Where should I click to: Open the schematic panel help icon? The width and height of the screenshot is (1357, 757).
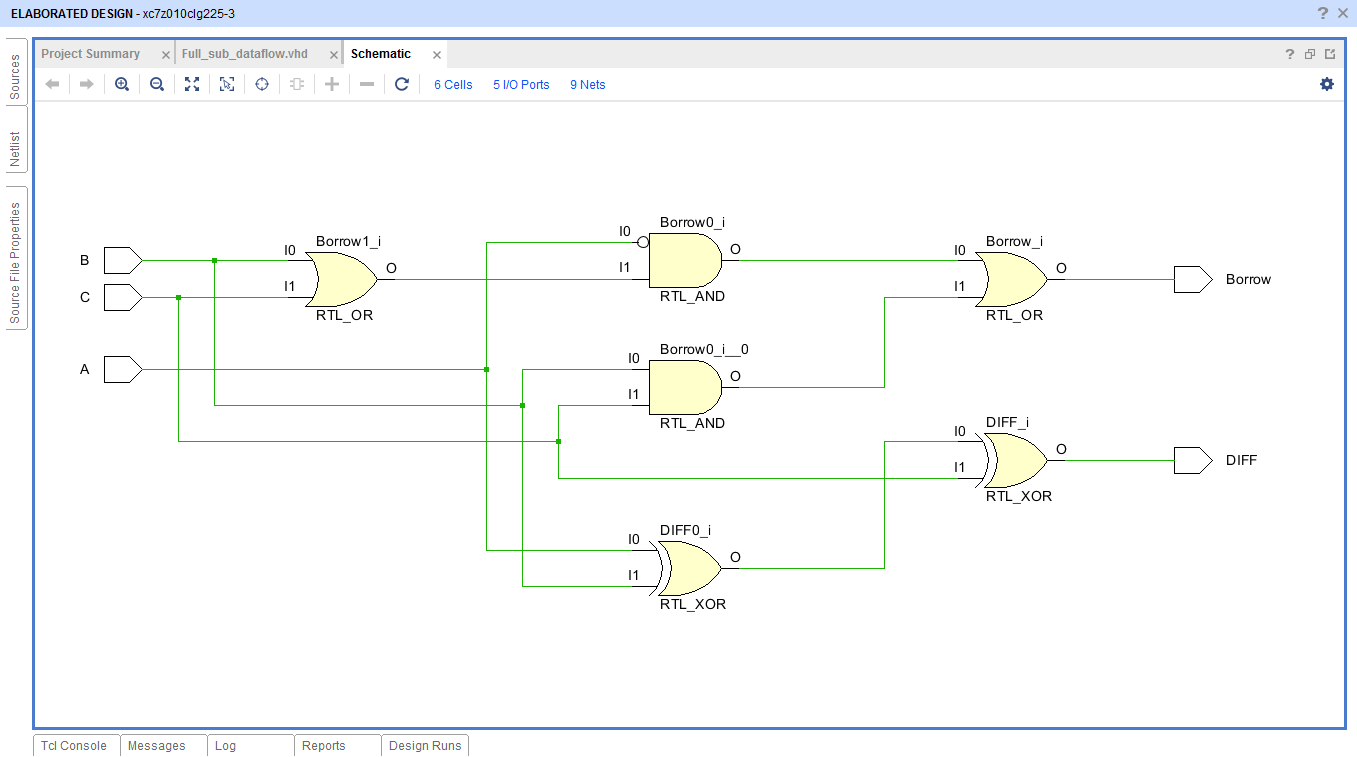point(1290,54)
